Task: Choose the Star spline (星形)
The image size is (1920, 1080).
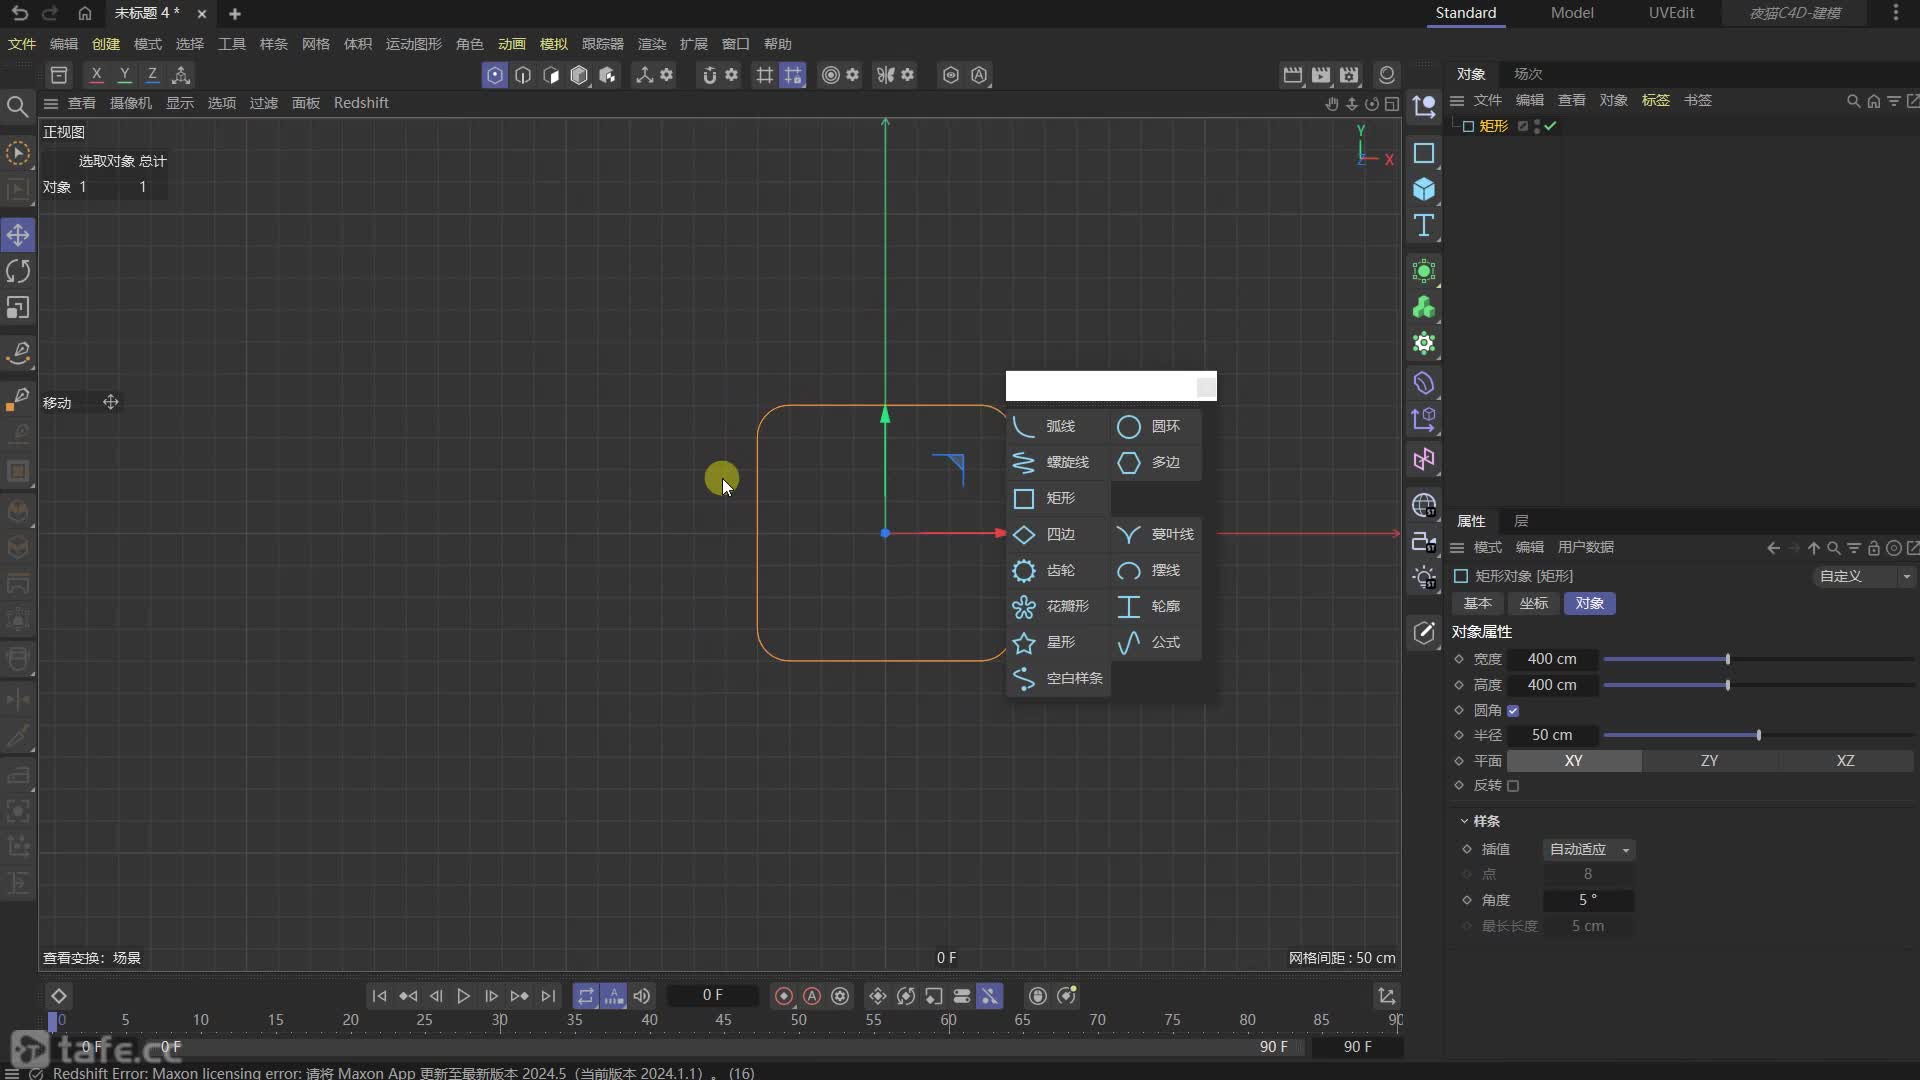Action: (1058, 642)
